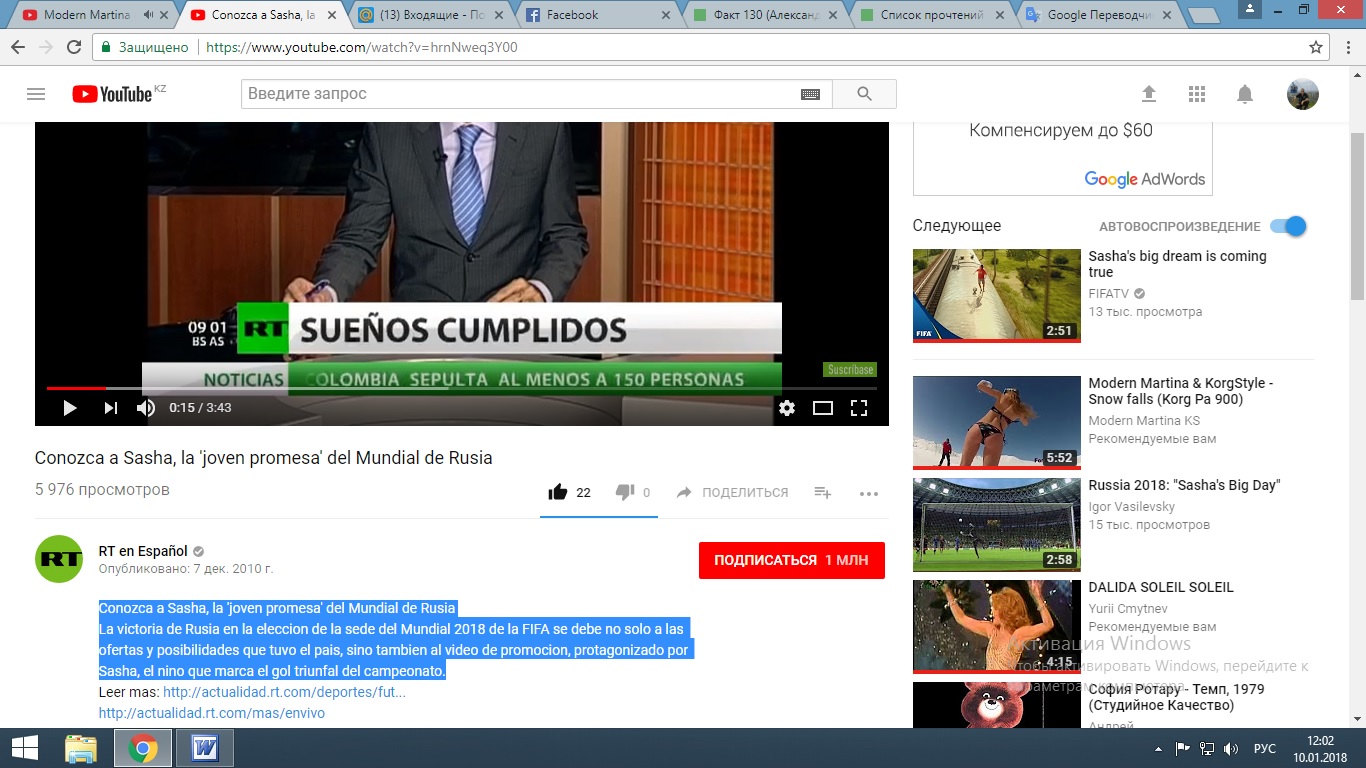1366x768 pixels.
Task: Go back in the browser
Action: click(x=17, y=47)
